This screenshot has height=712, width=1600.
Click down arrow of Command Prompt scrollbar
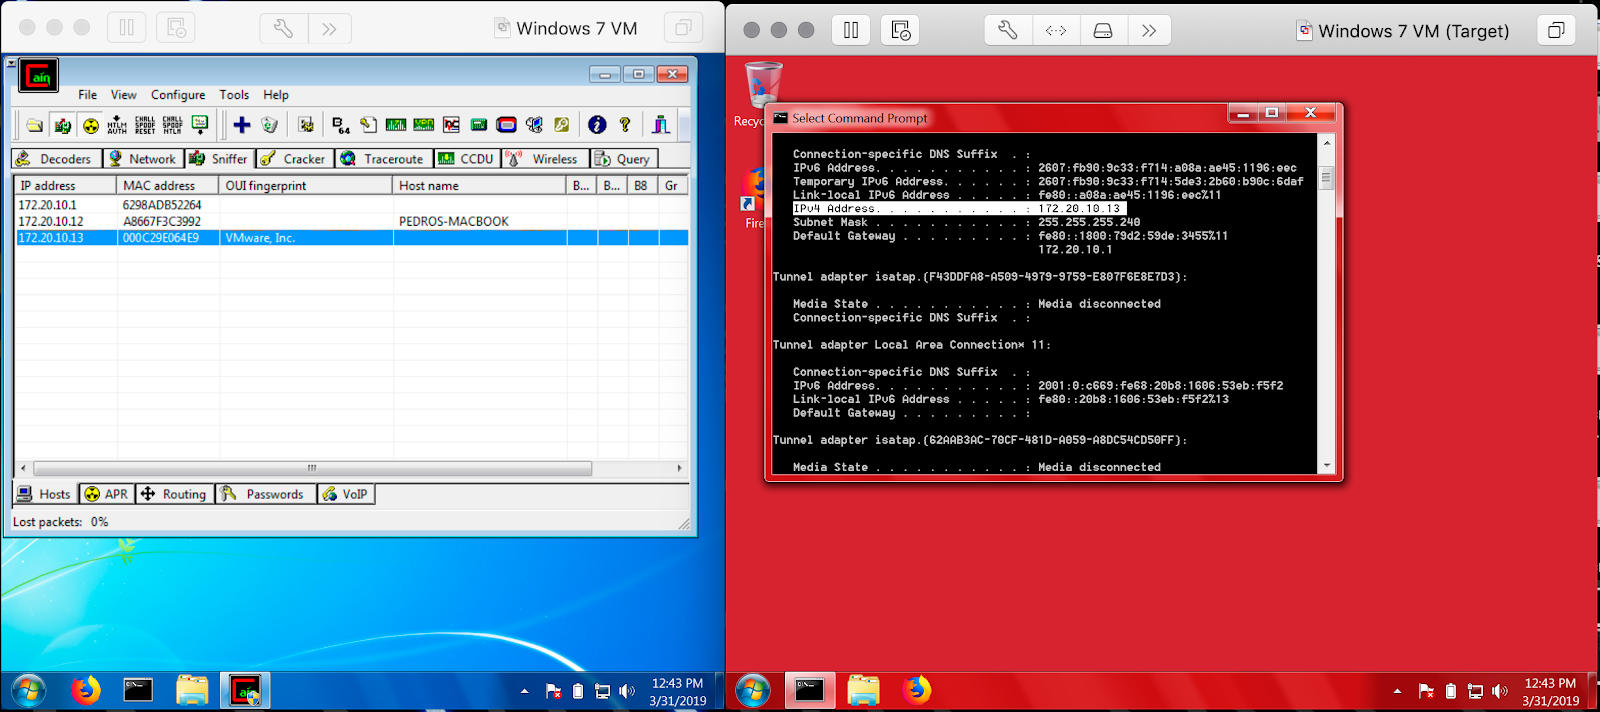click(x=1327, y=466)
